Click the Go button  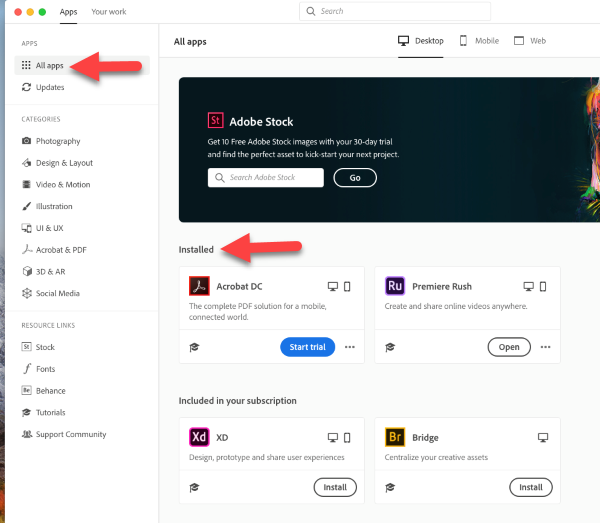click(355, 178)
